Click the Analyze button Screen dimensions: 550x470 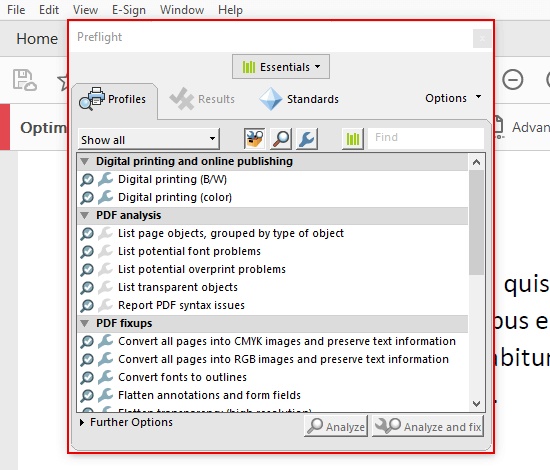(336, 426)
